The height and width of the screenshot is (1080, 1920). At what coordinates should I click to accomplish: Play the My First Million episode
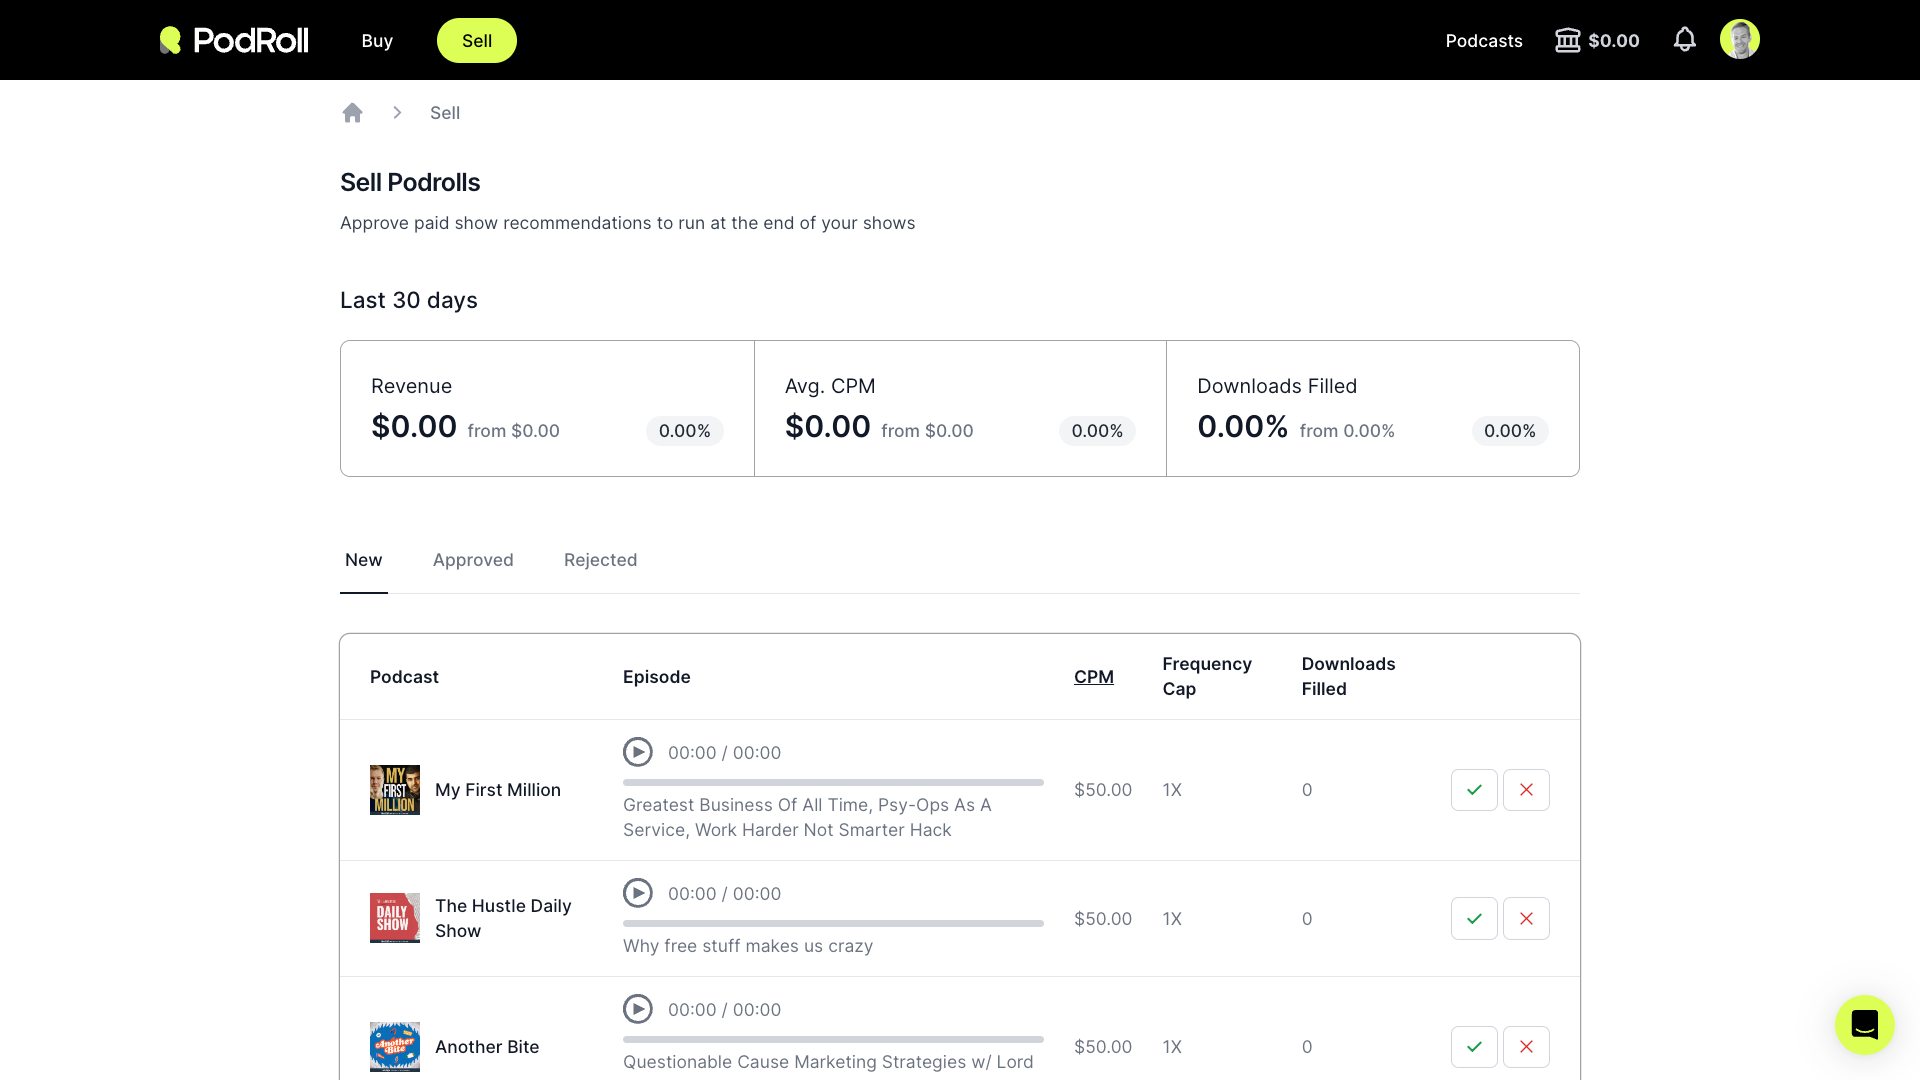point(638,752)
